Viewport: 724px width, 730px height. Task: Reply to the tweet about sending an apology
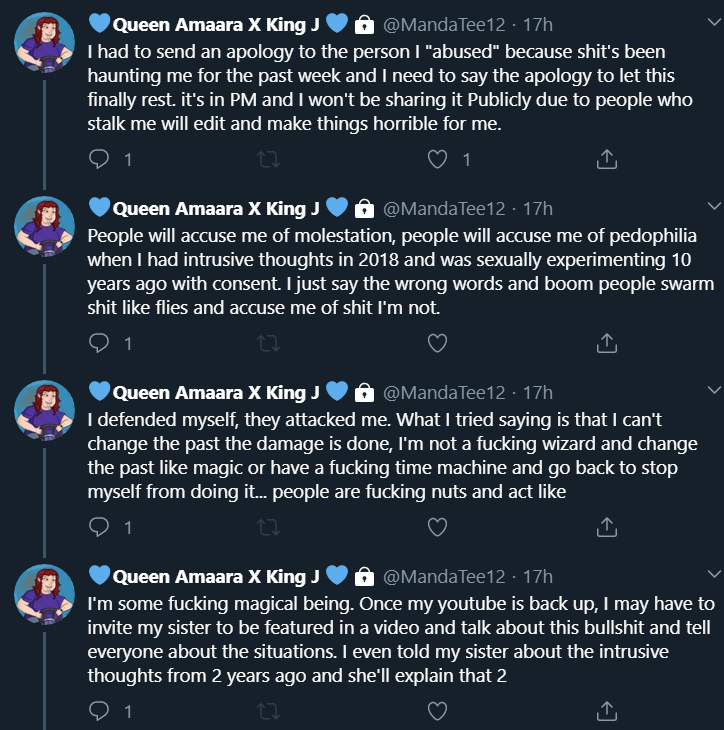99,159
